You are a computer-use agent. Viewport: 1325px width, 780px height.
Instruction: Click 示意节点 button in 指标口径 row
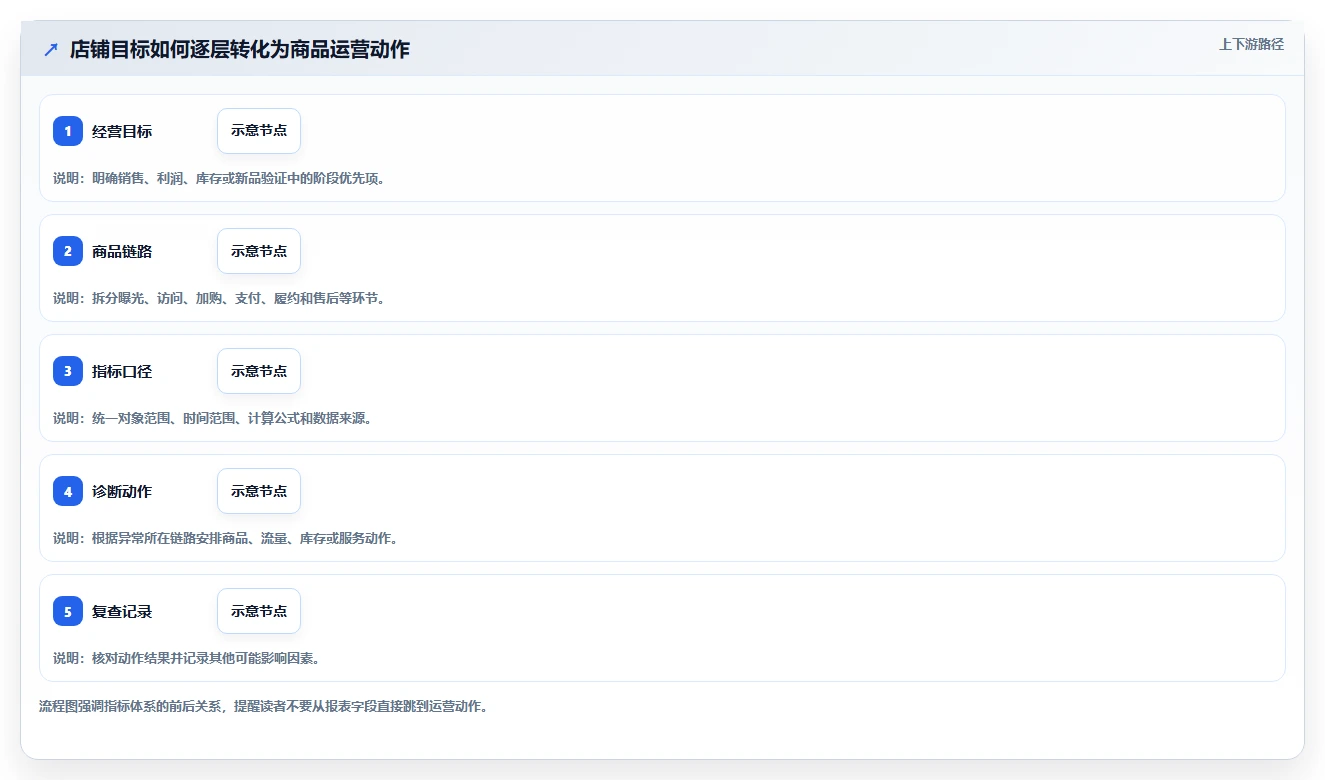click(259, 371)
